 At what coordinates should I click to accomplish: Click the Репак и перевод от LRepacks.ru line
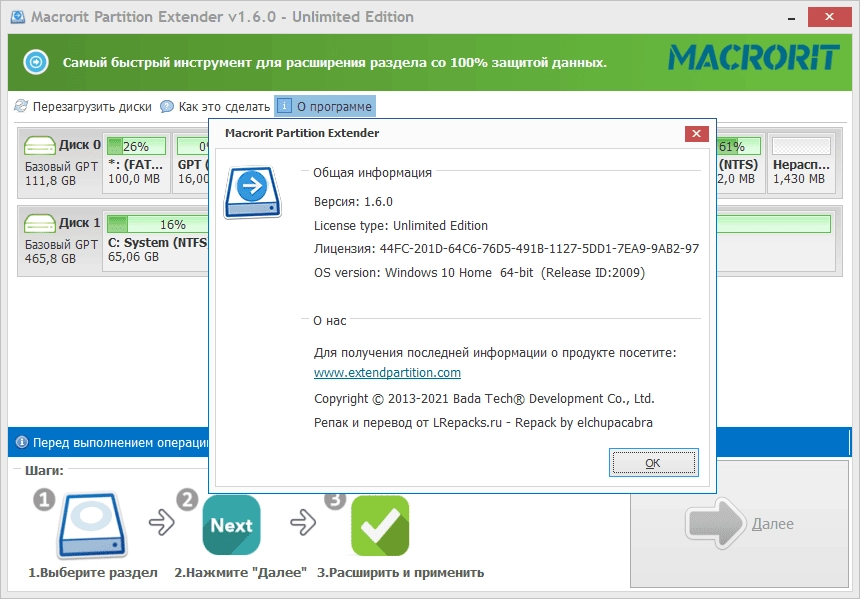483,423
